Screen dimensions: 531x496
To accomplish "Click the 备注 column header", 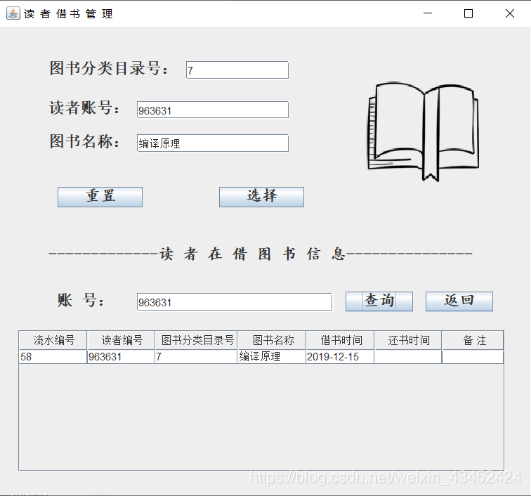I will click(x=473, y=340).
